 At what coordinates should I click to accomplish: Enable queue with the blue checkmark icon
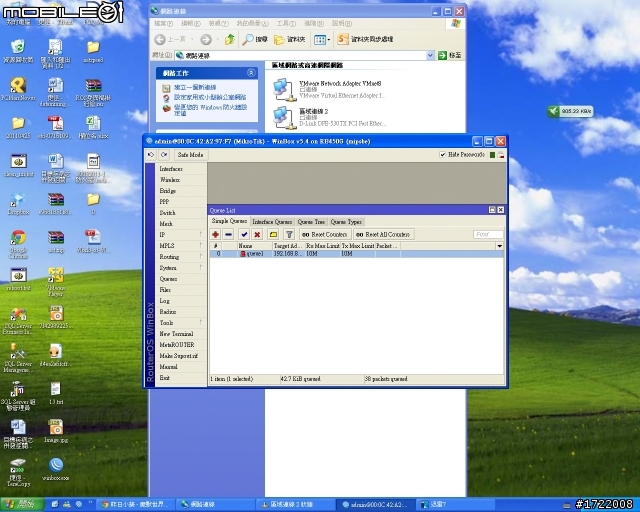244,234
